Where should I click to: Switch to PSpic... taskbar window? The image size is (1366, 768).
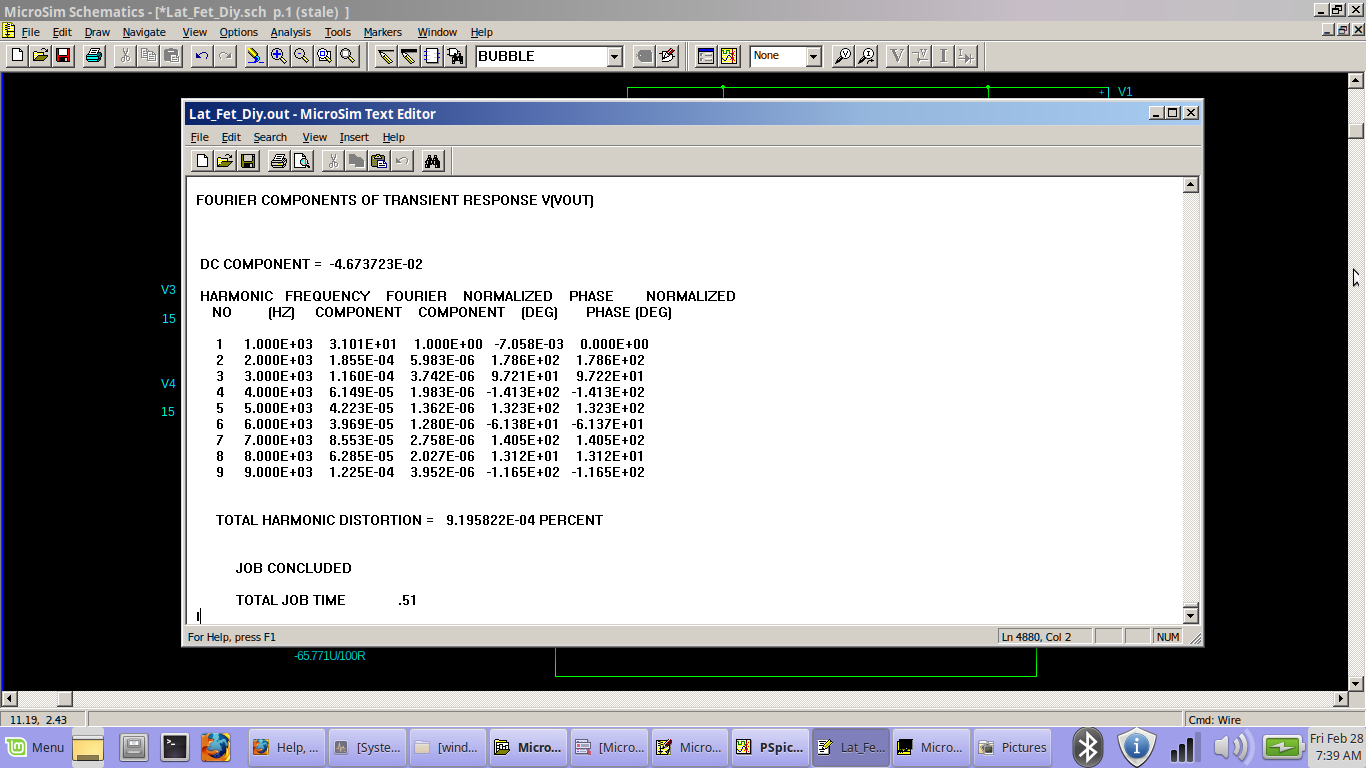tap(769, 747)
